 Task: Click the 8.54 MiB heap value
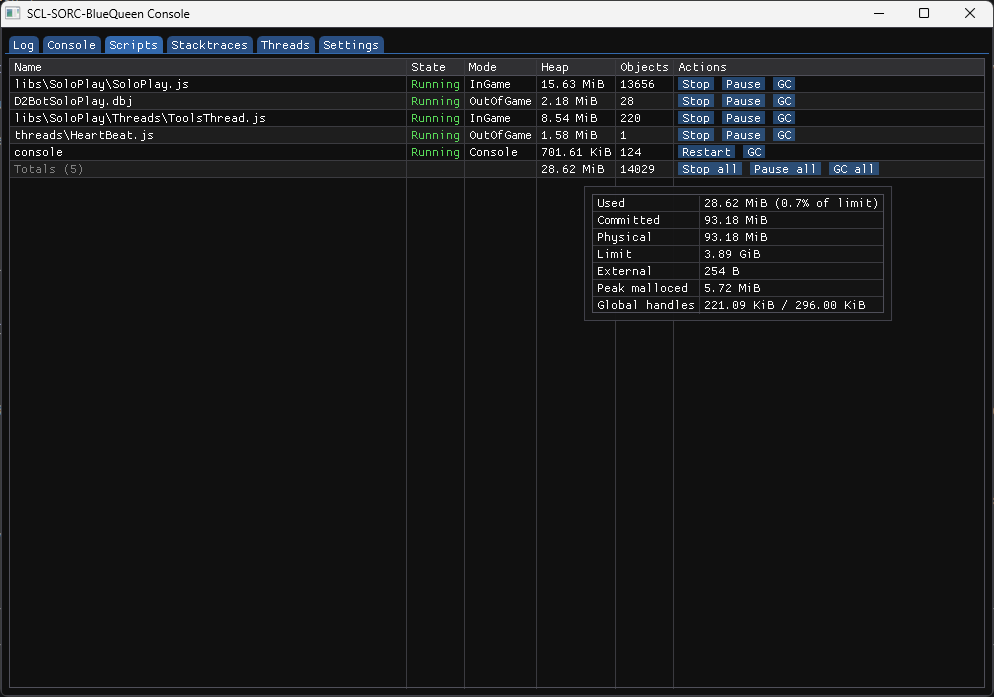(x=569, y=119)
